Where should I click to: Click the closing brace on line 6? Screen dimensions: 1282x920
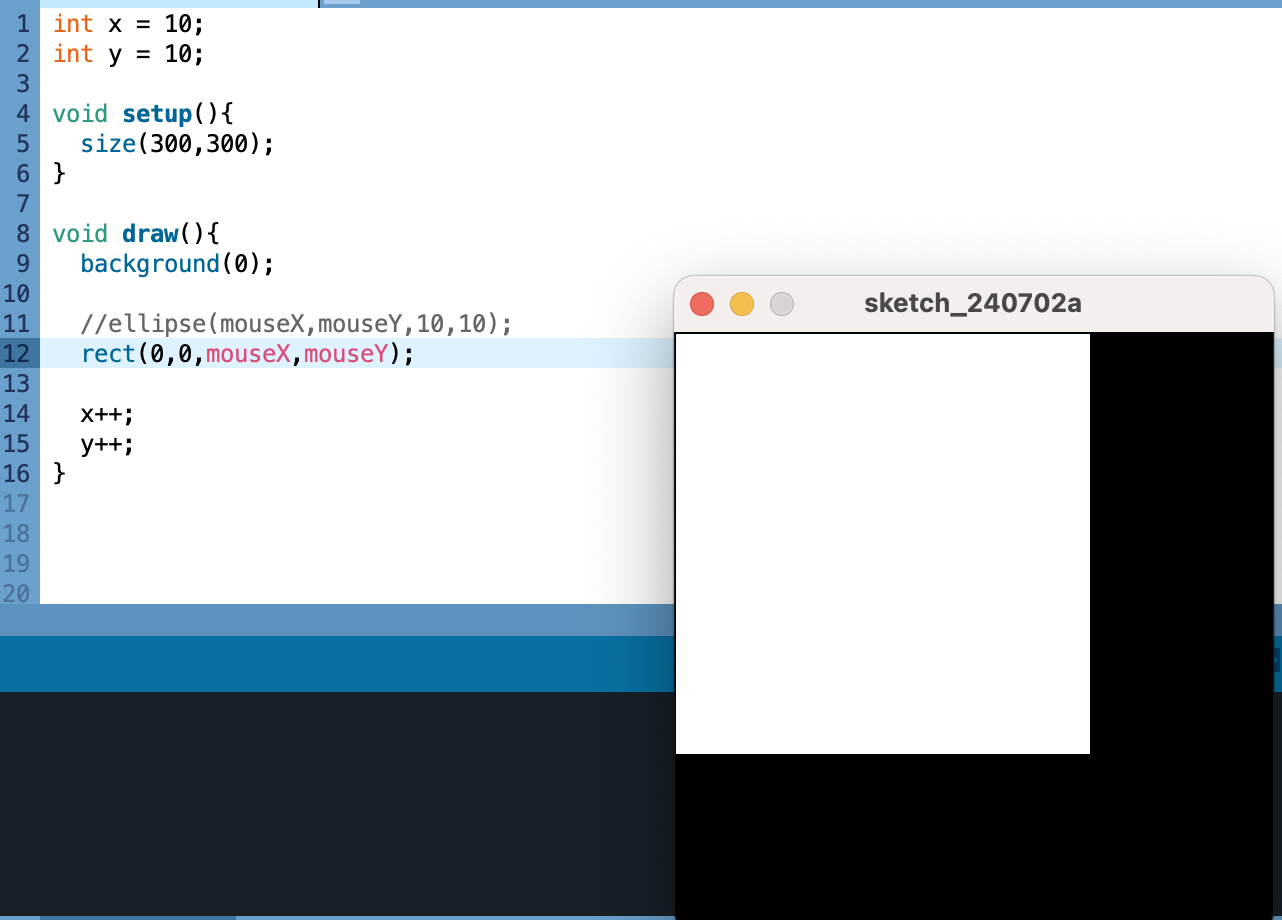coord(59,174)
